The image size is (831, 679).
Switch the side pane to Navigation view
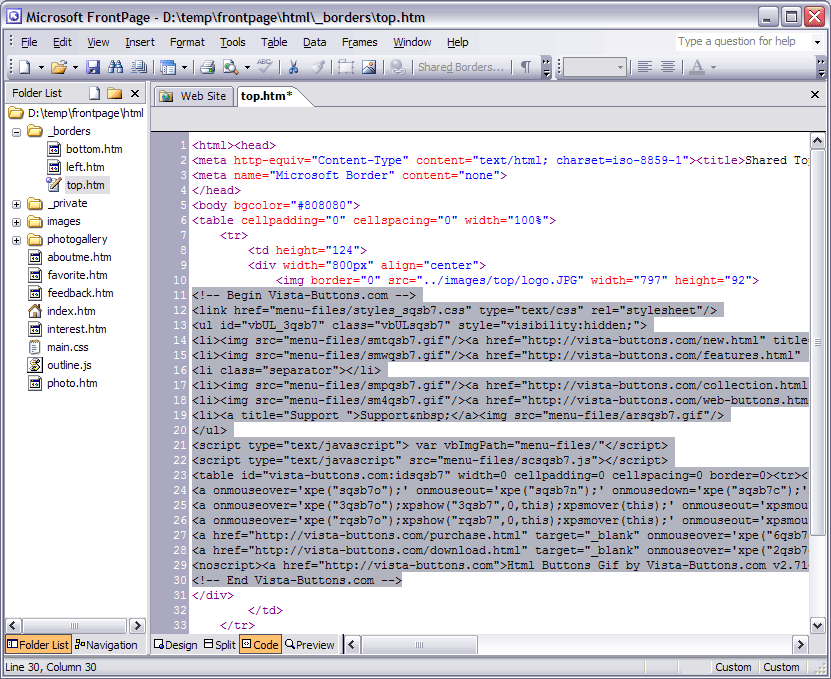click(x=107, y=645)
